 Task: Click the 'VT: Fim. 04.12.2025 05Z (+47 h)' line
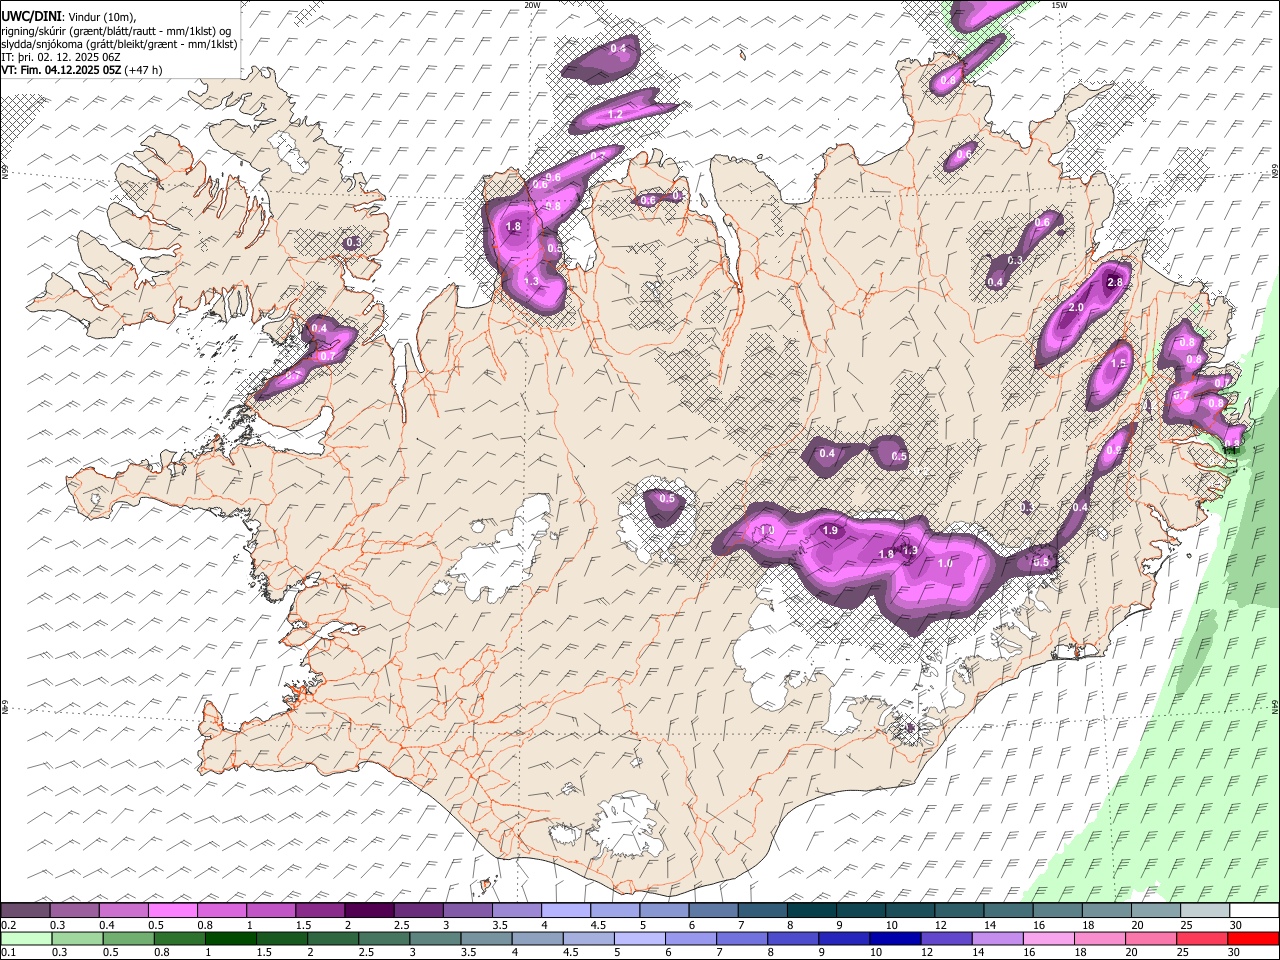81,70
